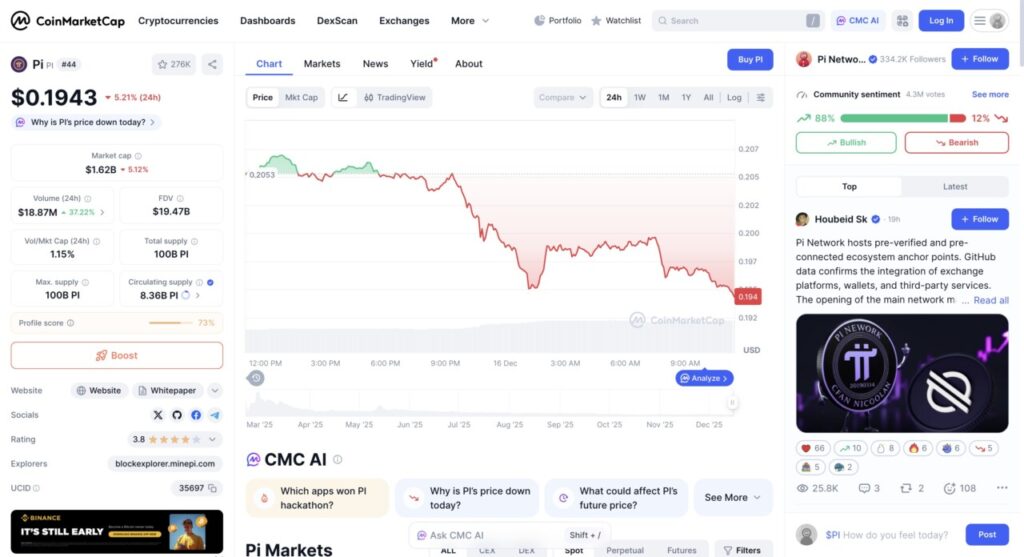
Task: Click the share icon beside Pi watchlist count
Action: tap(212, 64)
